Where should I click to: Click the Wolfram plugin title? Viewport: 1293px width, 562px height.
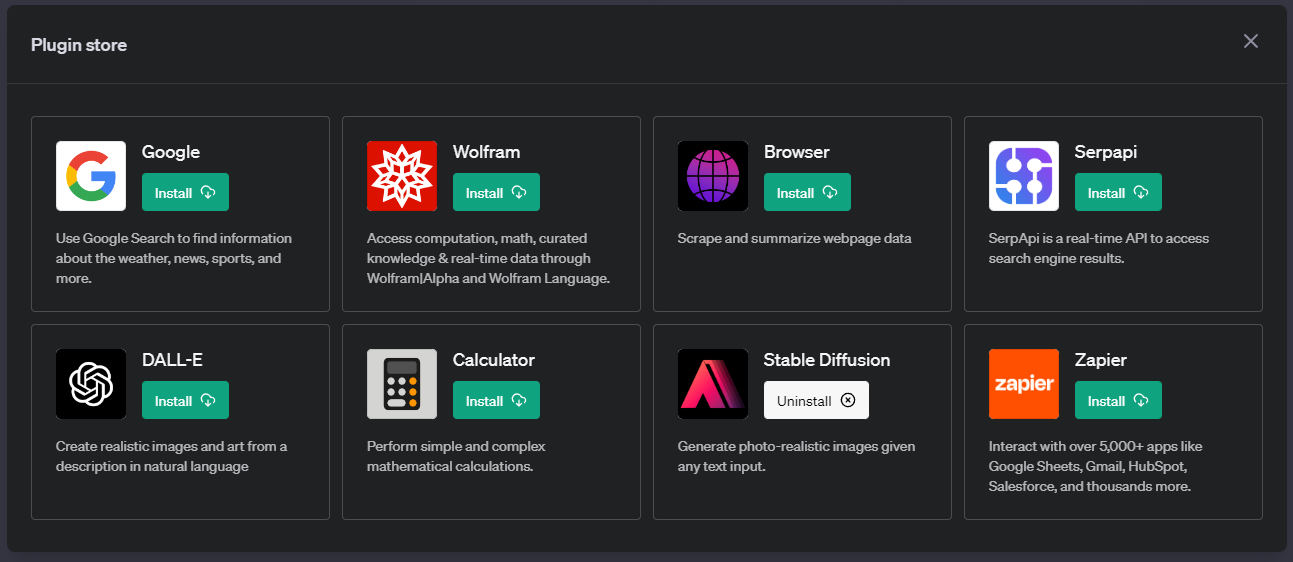pos(486,152)
